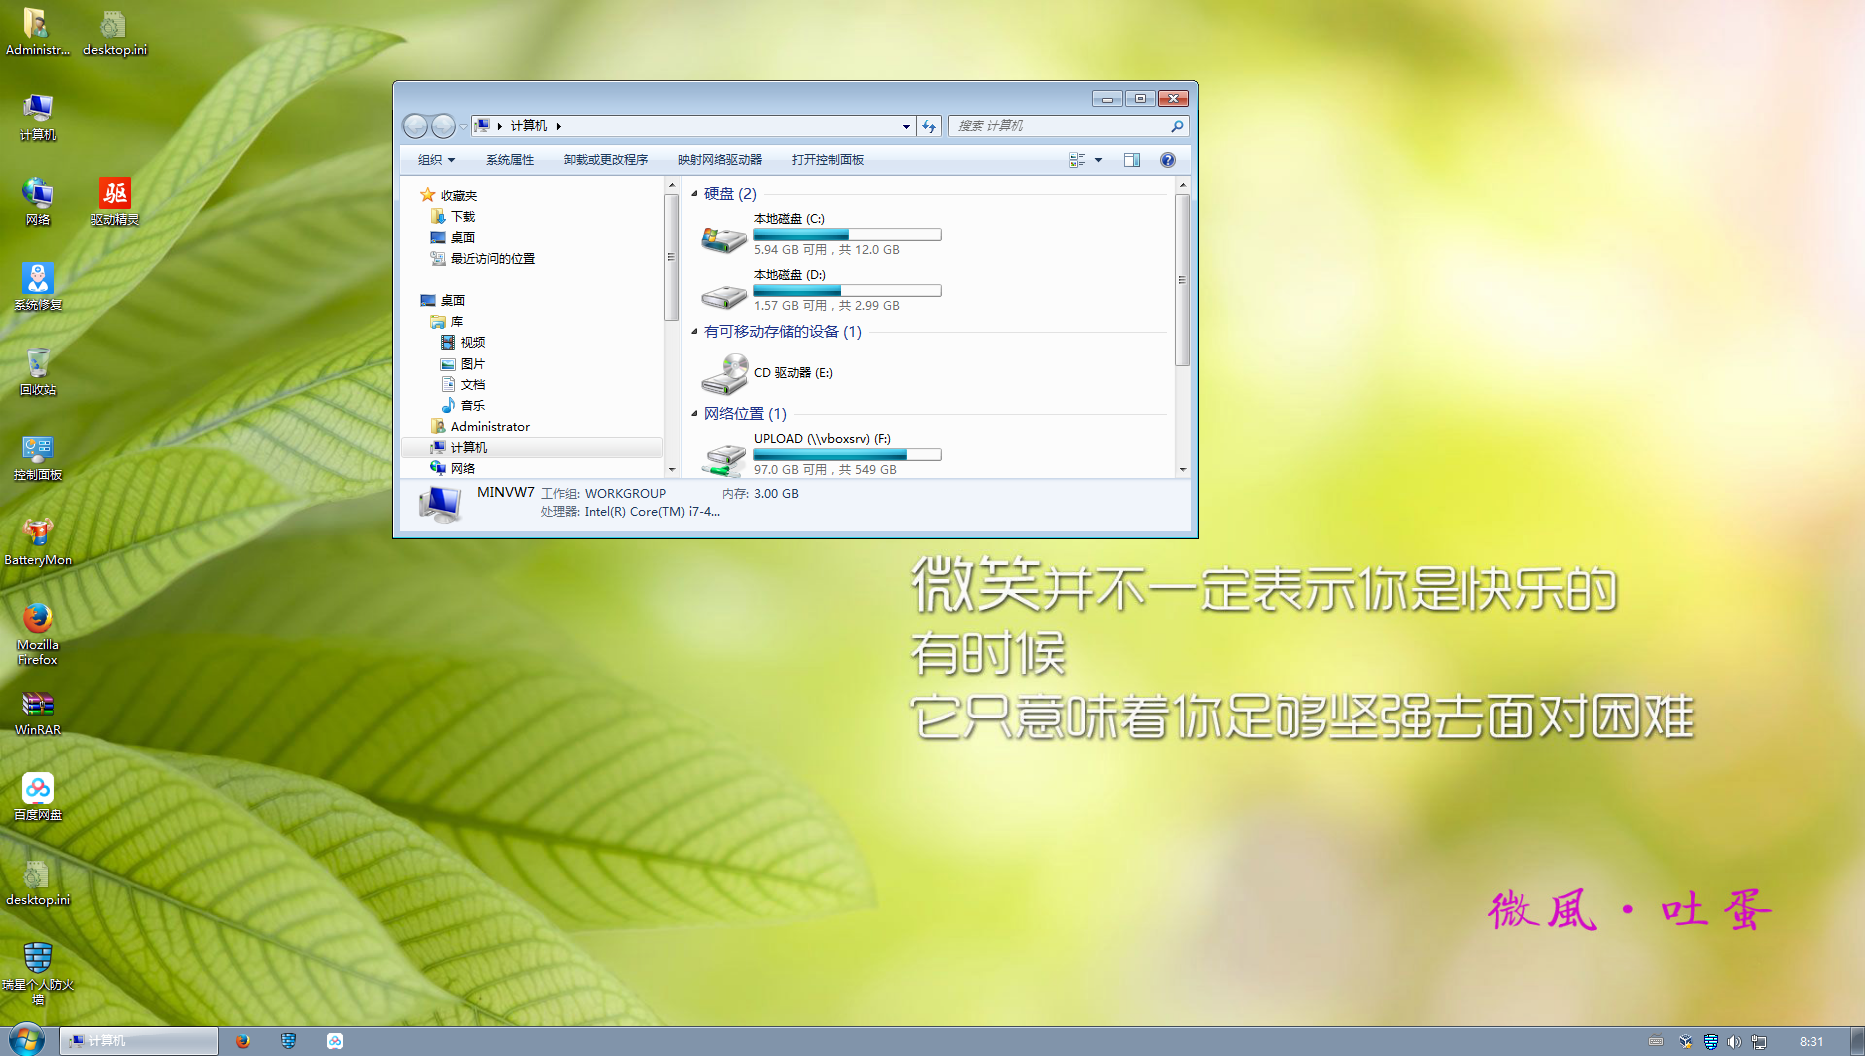The height and width of the screenshot is (1056, 1865).
Task: Select the 百度网盘 desktop icon
Action: (x=38, y=797)
